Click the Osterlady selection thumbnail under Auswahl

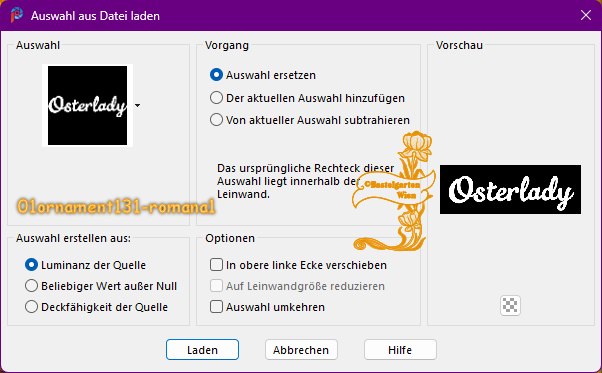88,106
